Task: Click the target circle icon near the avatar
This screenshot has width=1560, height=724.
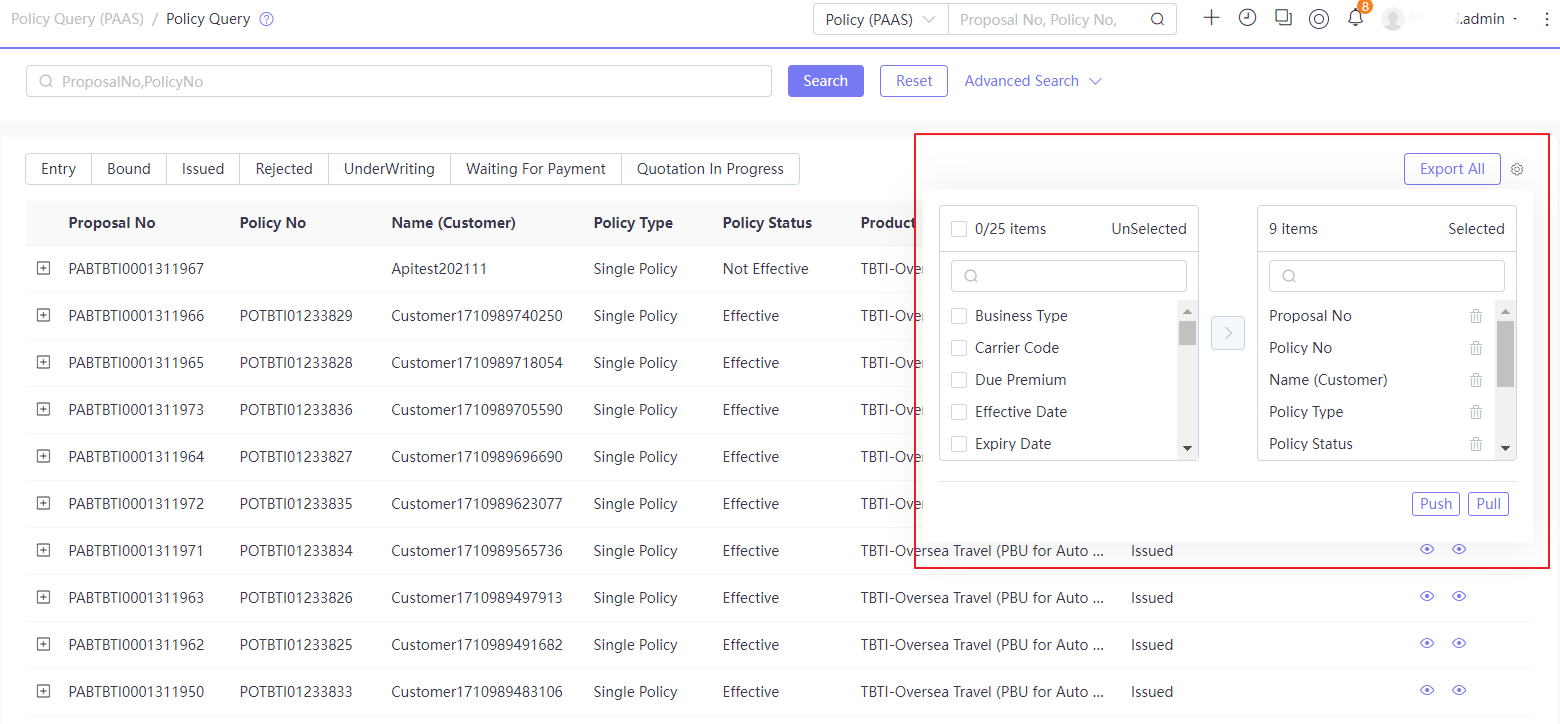Action: pos(1319,18)
